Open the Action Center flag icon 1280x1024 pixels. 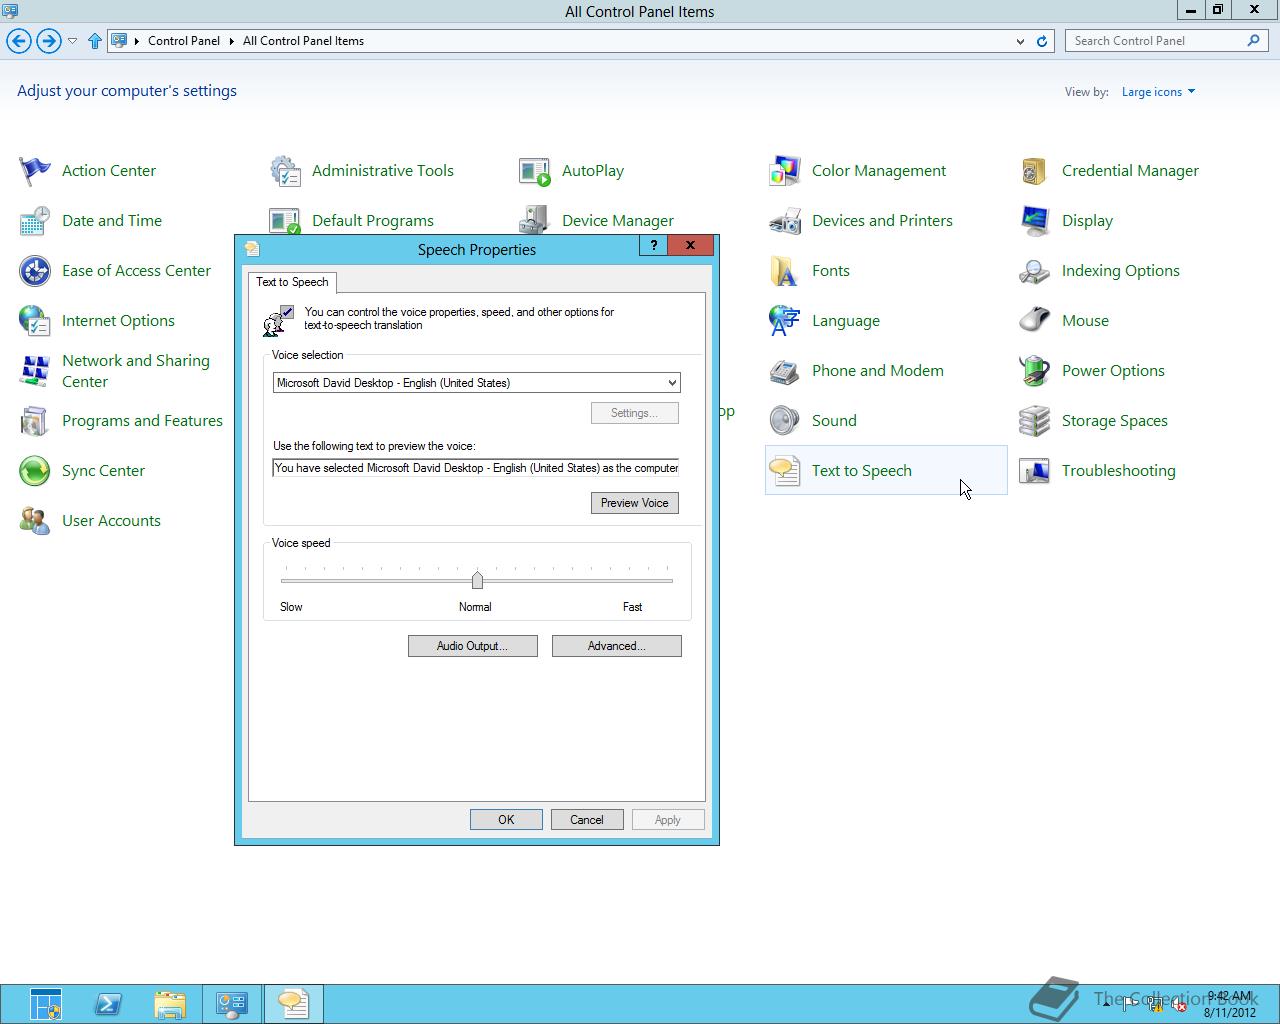tap(35, 171)
